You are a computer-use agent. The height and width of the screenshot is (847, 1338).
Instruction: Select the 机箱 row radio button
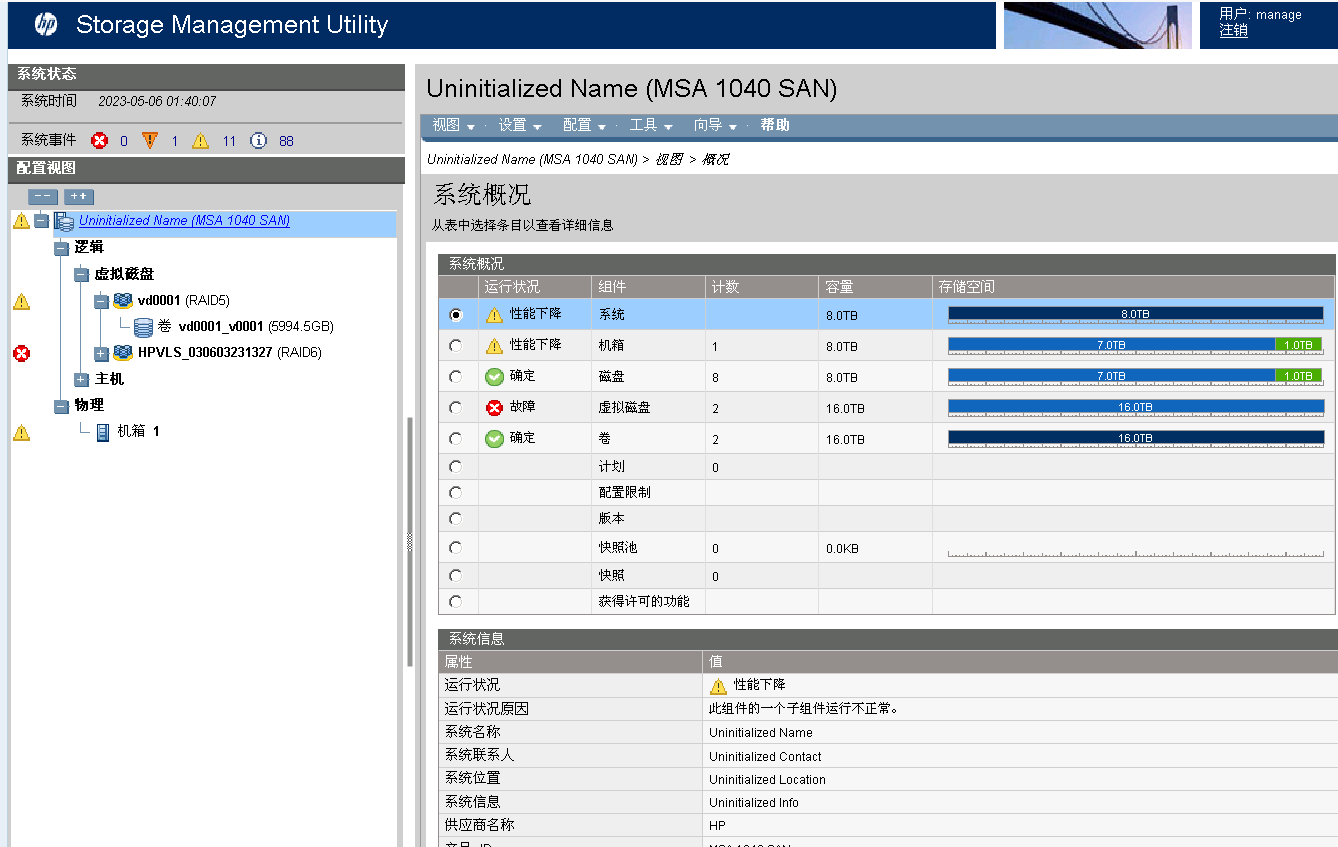(x=456, y=346)
